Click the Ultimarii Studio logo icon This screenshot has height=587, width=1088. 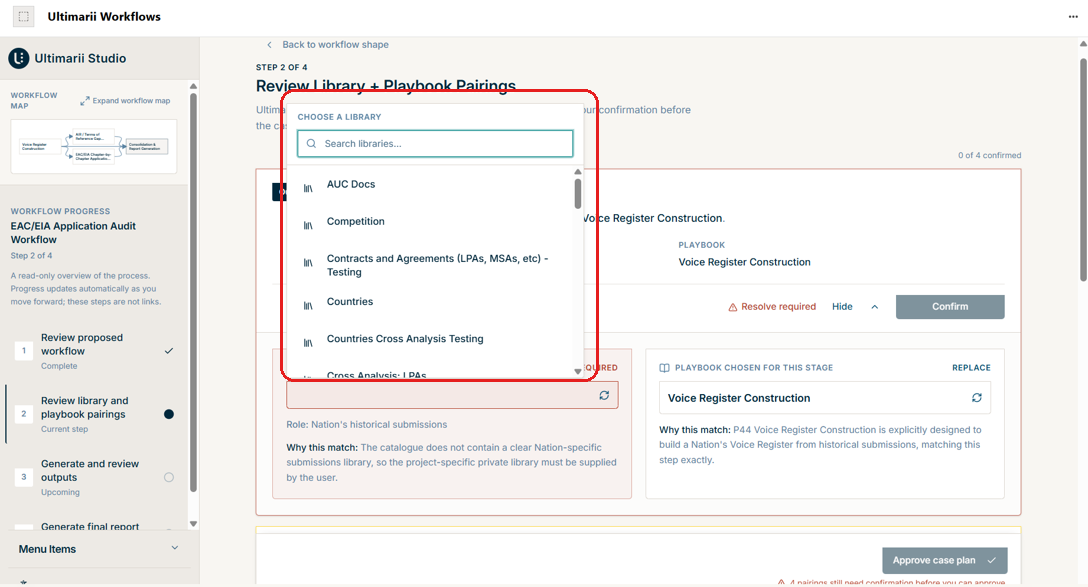19,58
